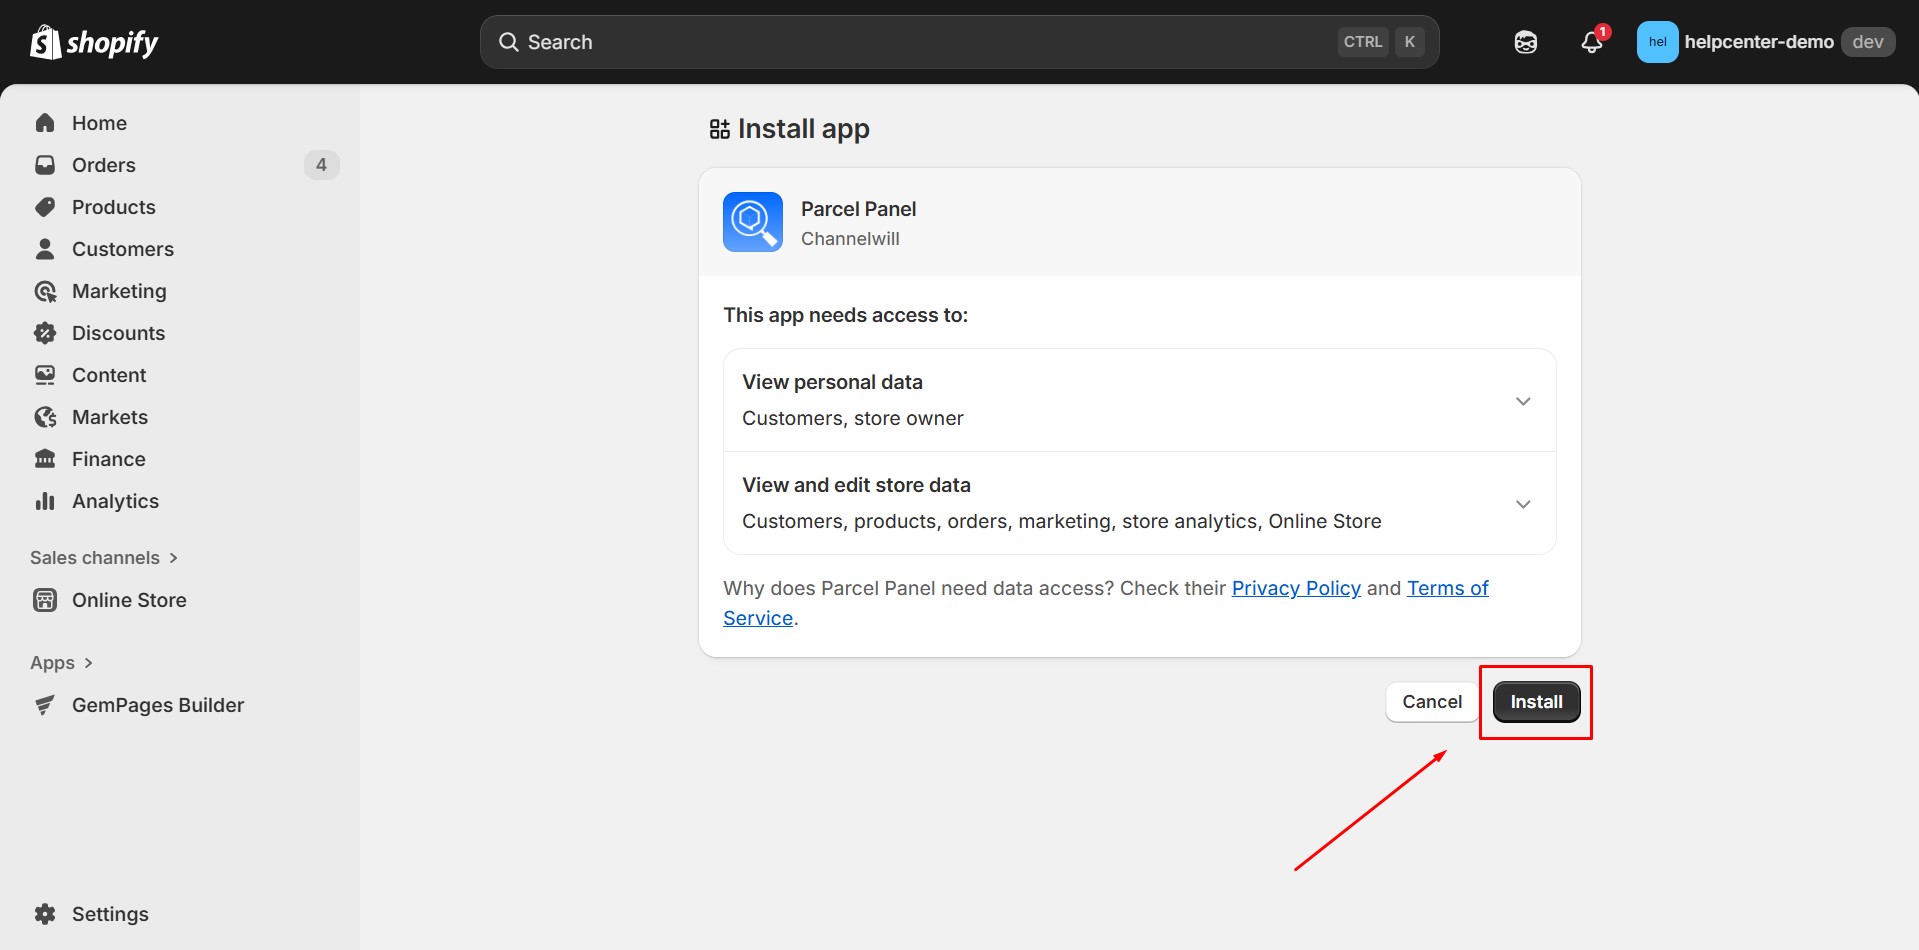Screen dimensions: 1919x950
Task: Expand the View personal data permissions
Action: 1522,401
